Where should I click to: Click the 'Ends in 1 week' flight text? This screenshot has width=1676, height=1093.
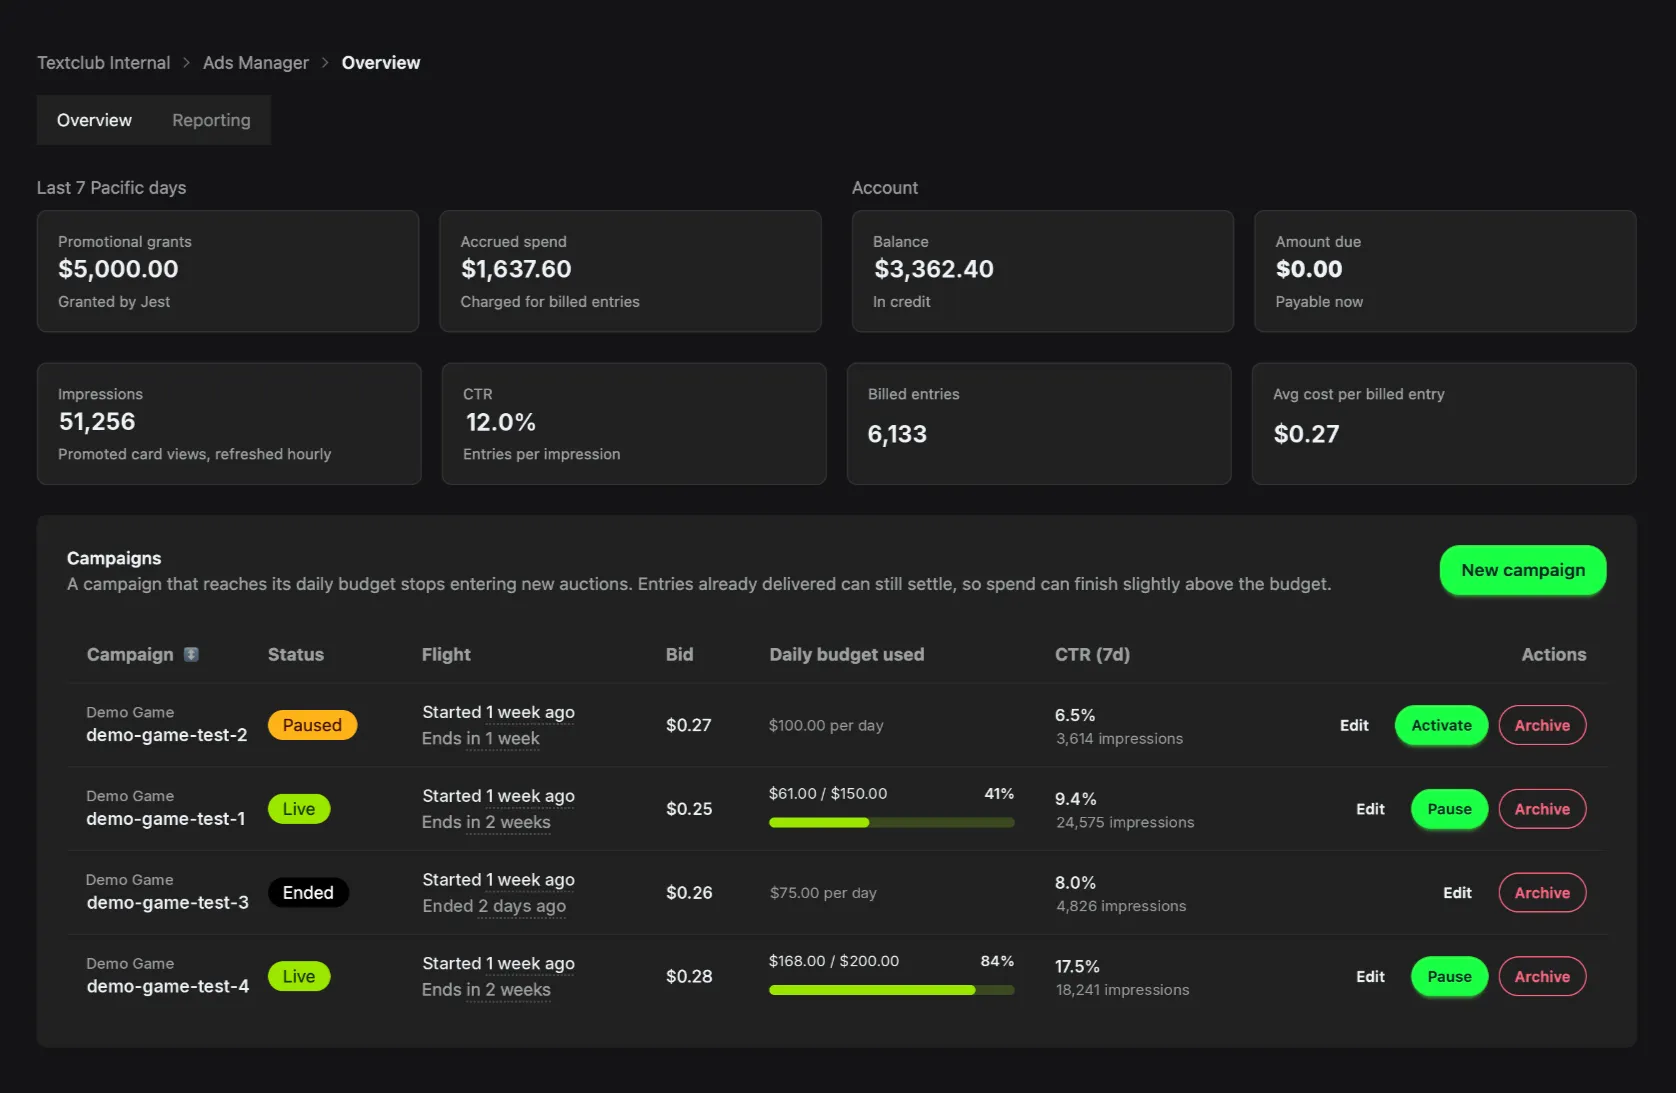(481, 738)
